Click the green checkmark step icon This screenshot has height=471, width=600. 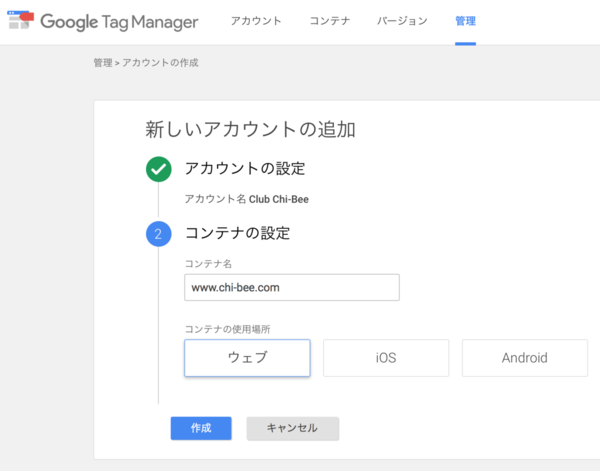point(158,169)
